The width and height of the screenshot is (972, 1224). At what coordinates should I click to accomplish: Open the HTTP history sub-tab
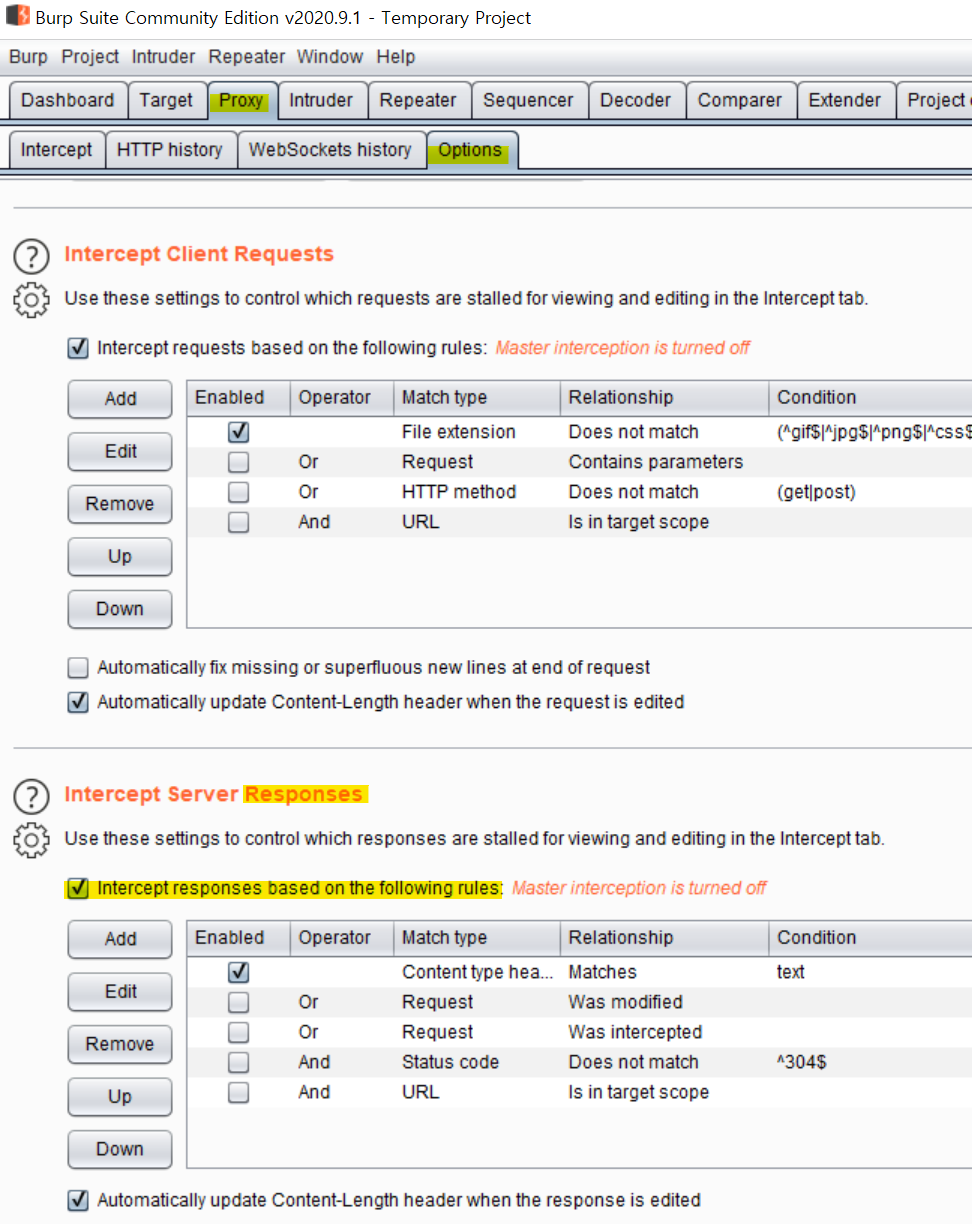[170, 150]
